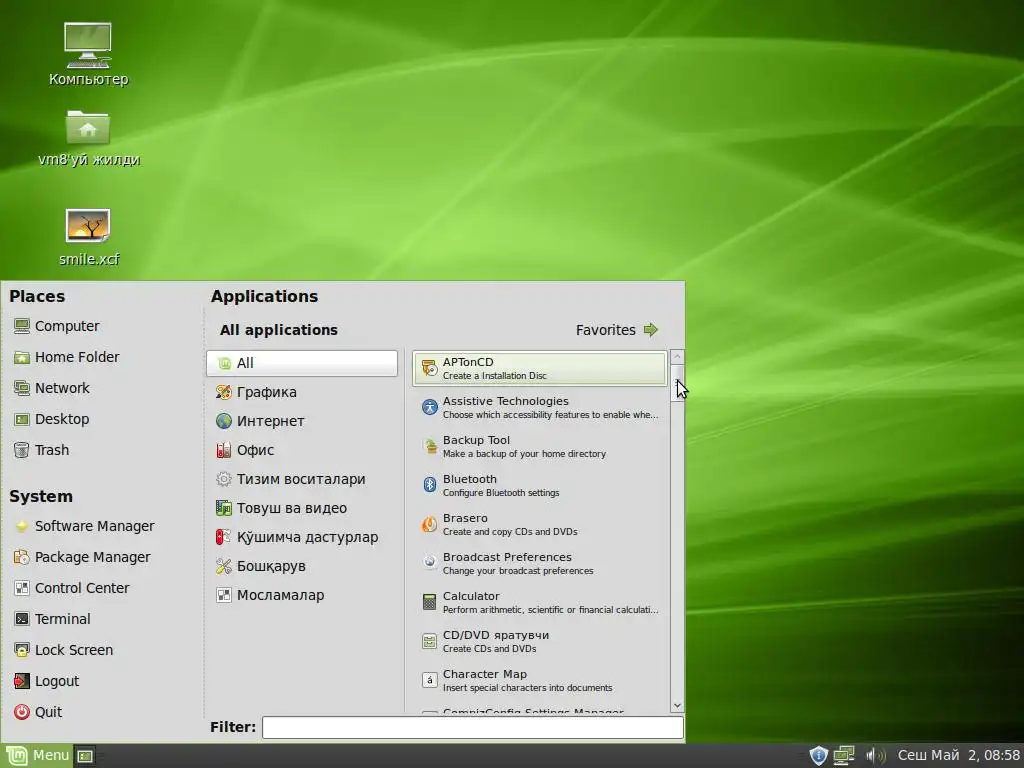
Task: Click scrollbar up arrow in applications list
Action: tap(677, 357)
